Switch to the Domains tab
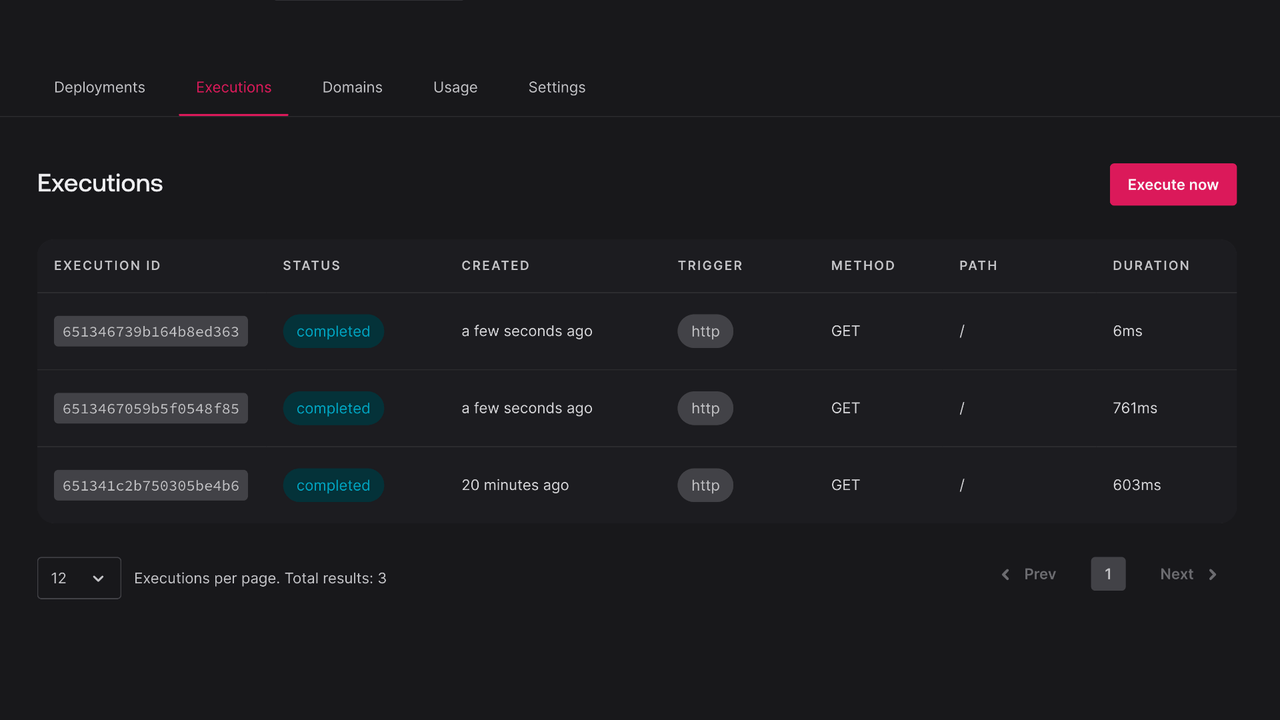The width and height of the screenshot is (1280, 720). click(352, 87)
